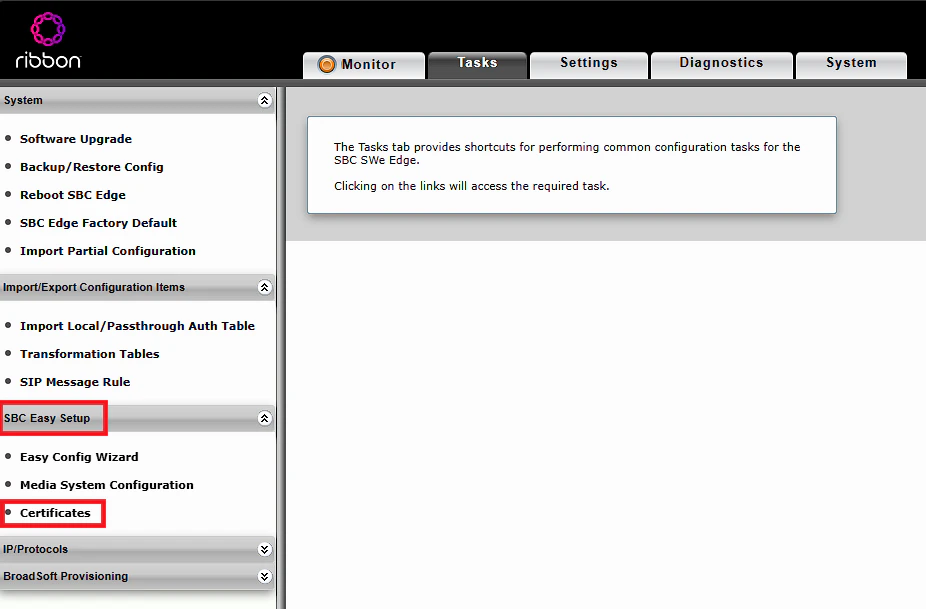Open the Monitor tab
The height and width of the screenshot is (609, 926).
[x=364, y=65]
